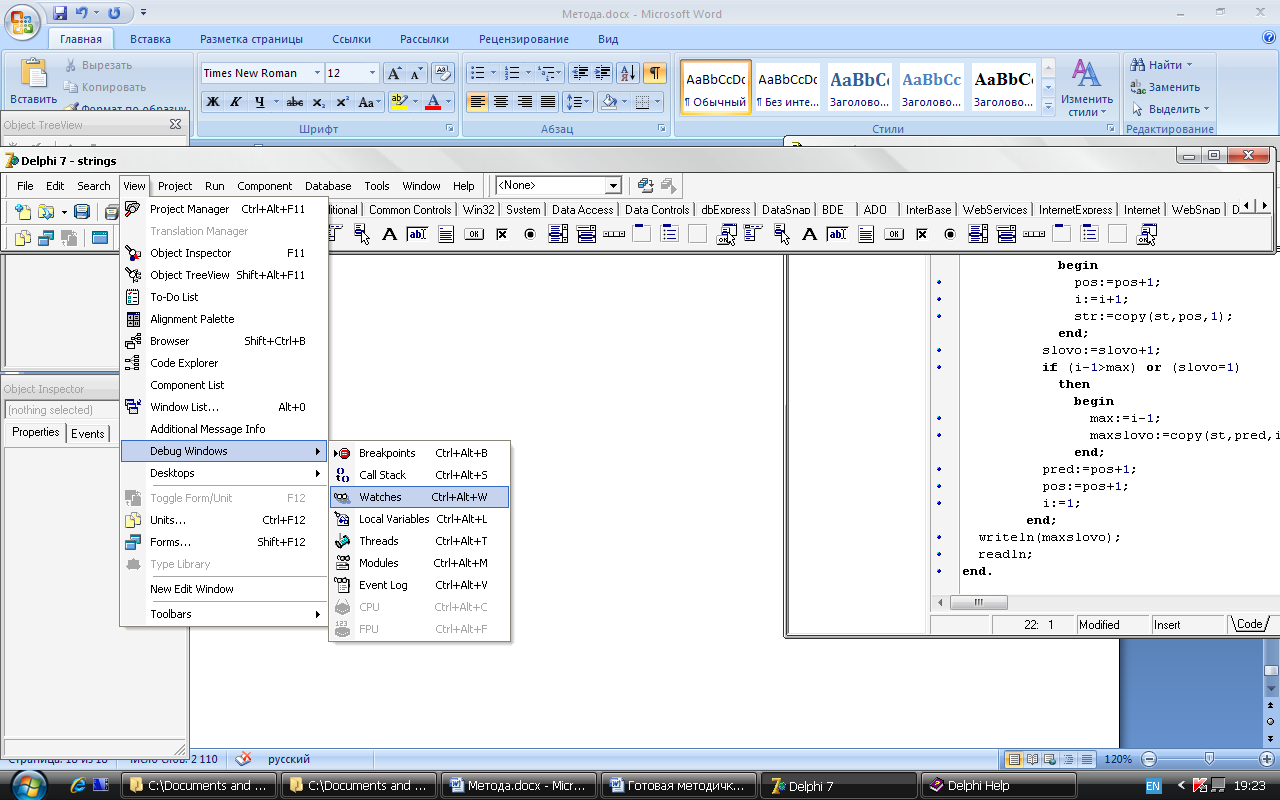1280x800 pixels.
Task: Click the Decrease Indent icon
Action: tap(580, 73)
